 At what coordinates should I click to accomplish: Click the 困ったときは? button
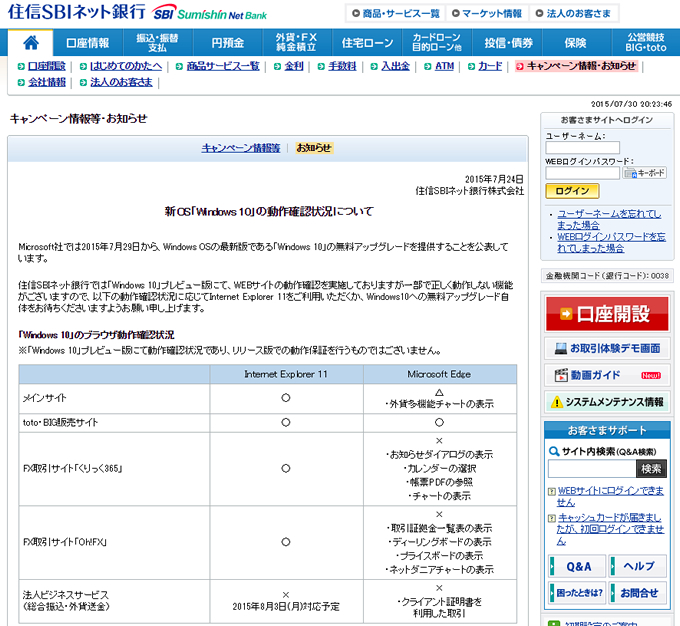point(577,593)
